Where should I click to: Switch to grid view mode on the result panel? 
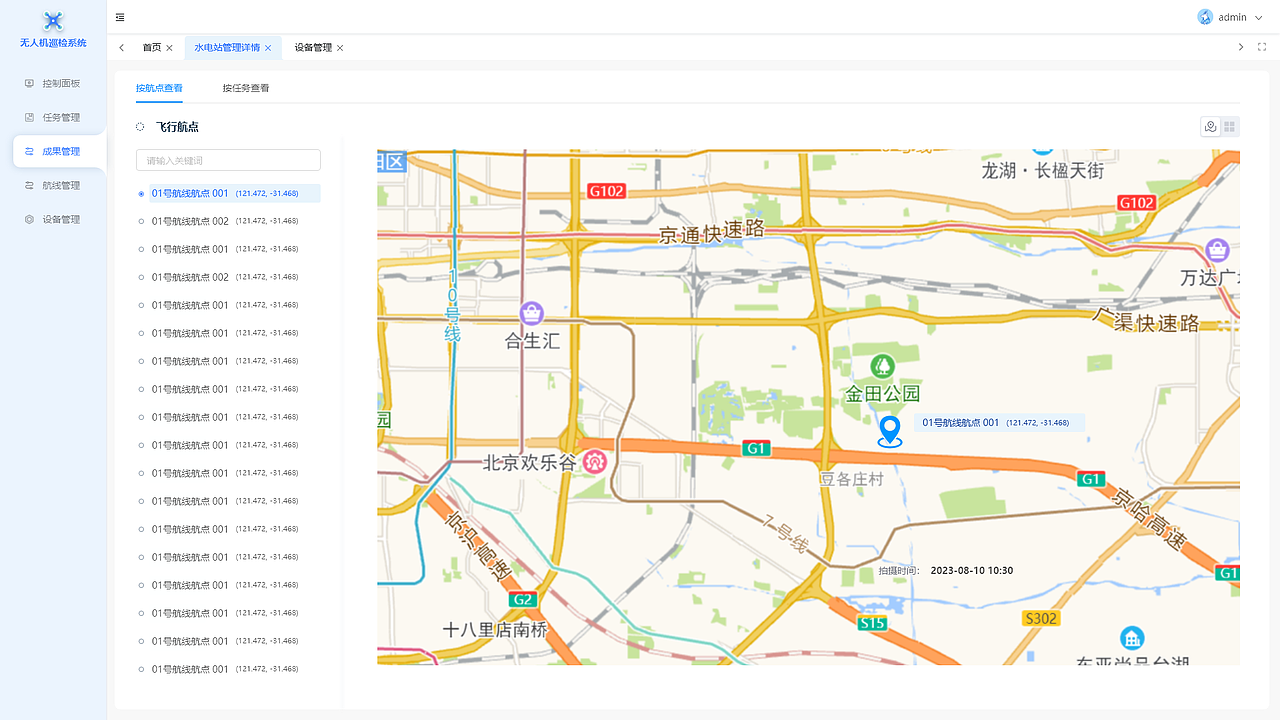click(1229, 126)
